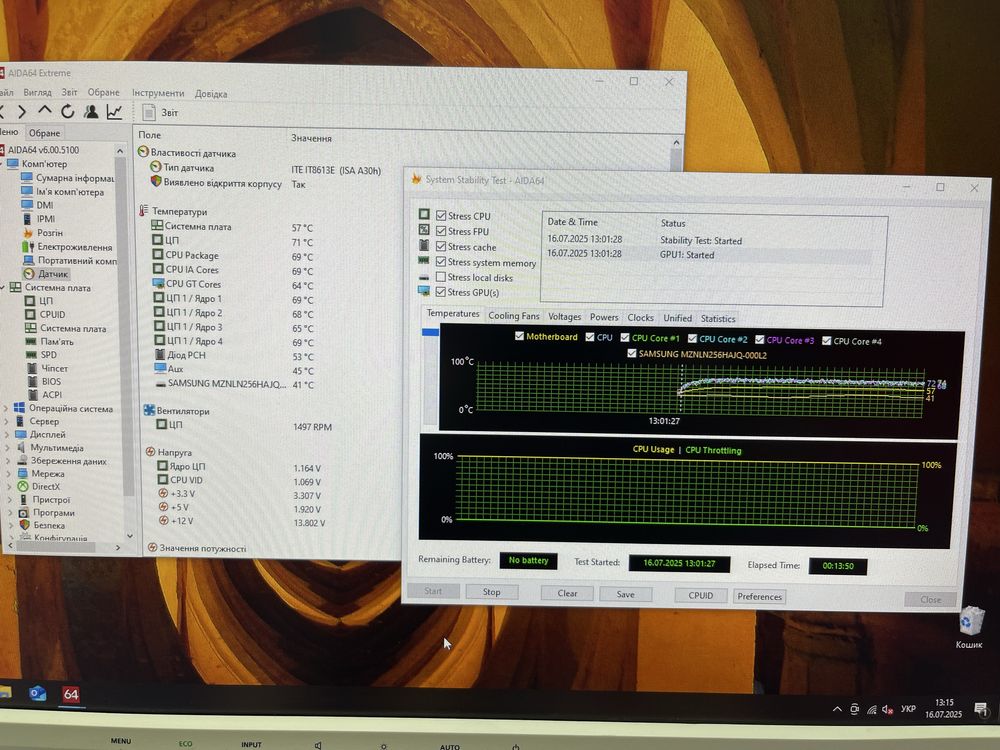Open the Інструменти menu
This screenshot has width=1000, height=750.
click(x=158, y=92)
